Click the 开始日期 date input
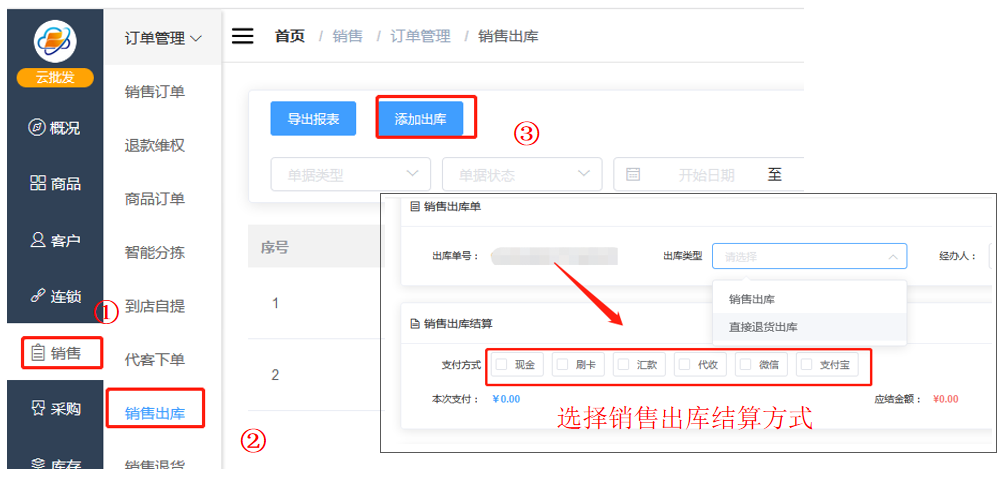The image size is (1003, 481). [x=706, y=175]
